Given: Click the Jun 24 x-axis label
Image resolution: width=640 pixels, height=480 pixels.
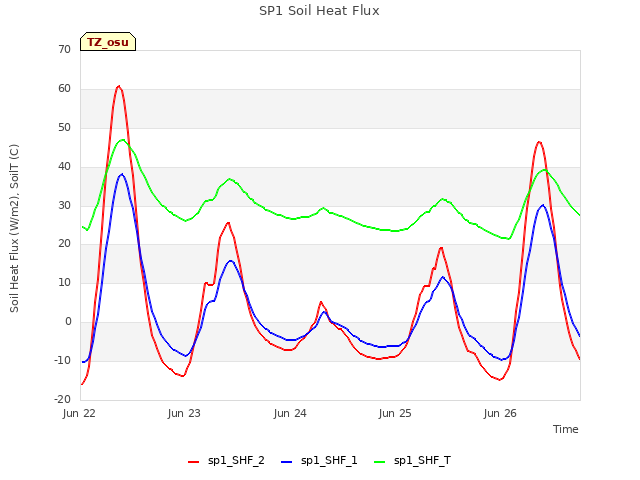Looking at the screenshot, I should coord(290,413).
